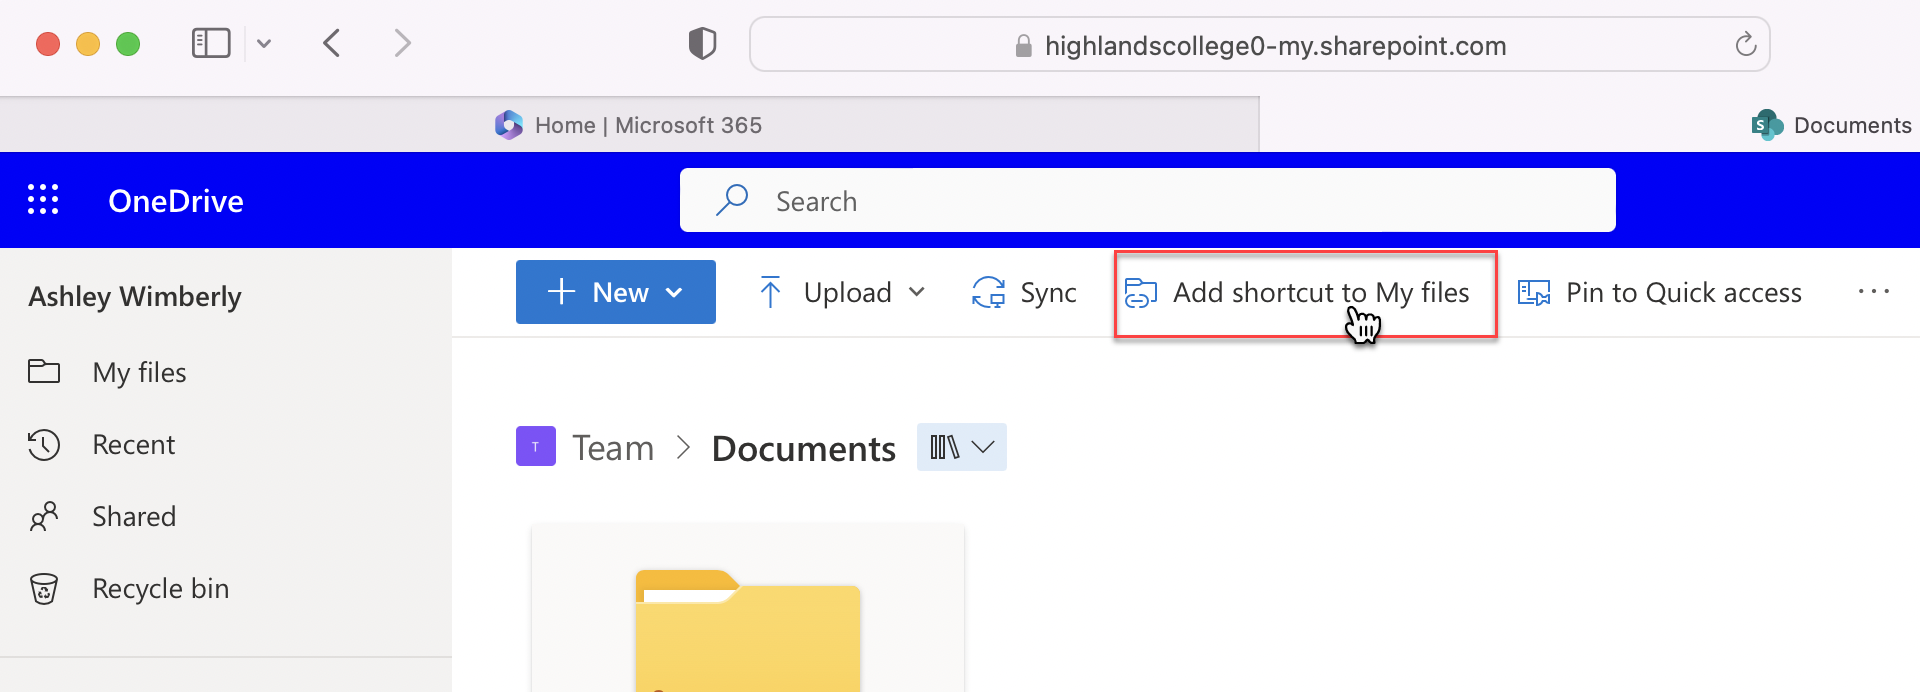
Task: Click the plus icon on New button
Action: click(x=562, y=292)
